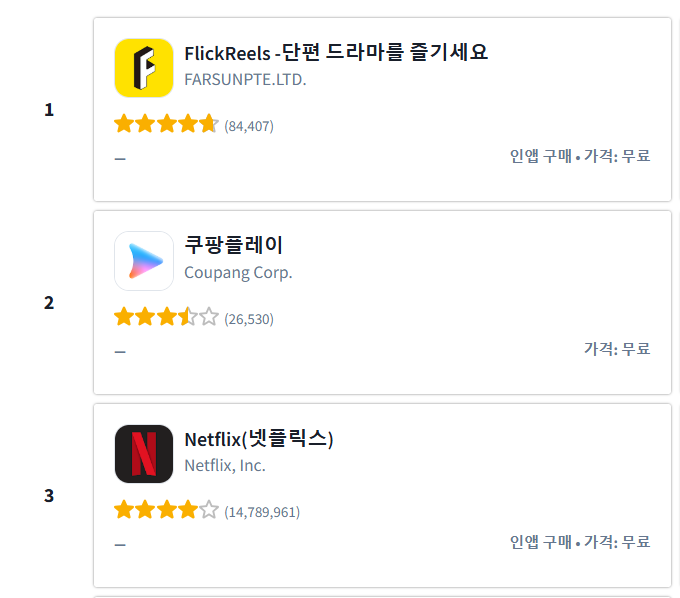Click the 14,789,961 review count
The width and height of the screenshot is (680, 598).
[x=262, y=513]
